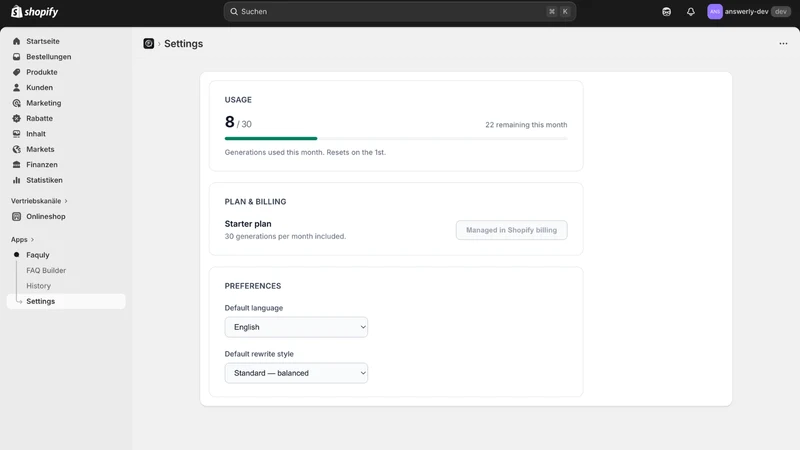Open the Default language dropdown
The width and height of the screenshot is (800, 450).
[296, 327]
